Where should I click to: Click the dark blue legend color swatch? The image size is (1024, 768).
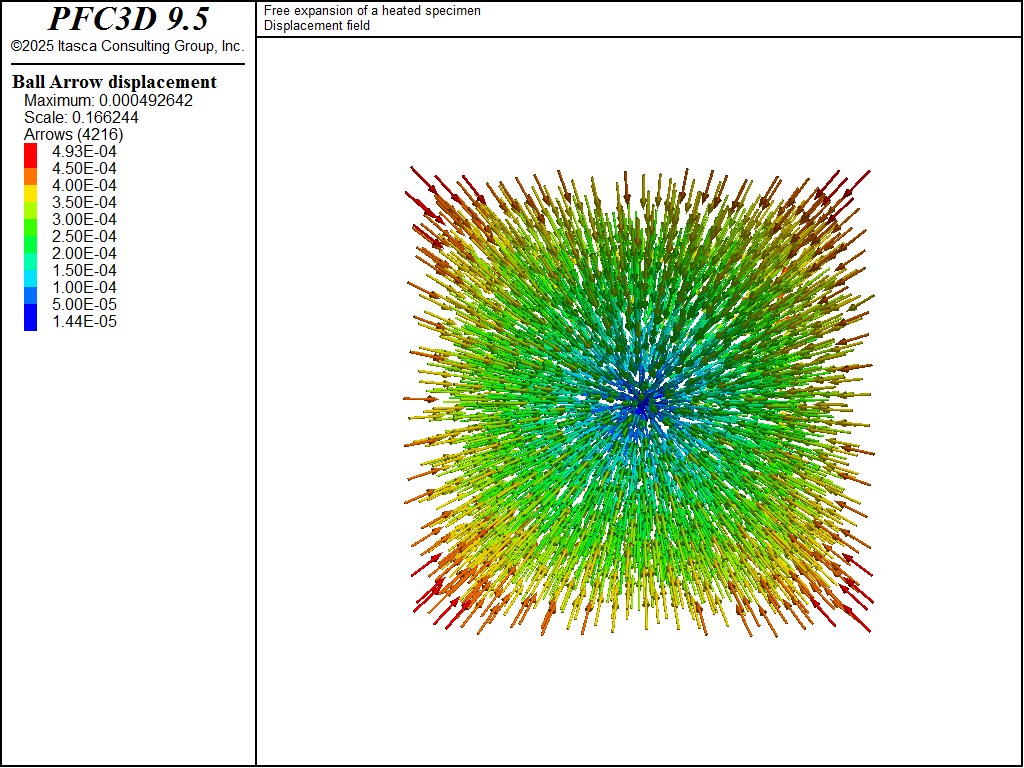(31, 317)
